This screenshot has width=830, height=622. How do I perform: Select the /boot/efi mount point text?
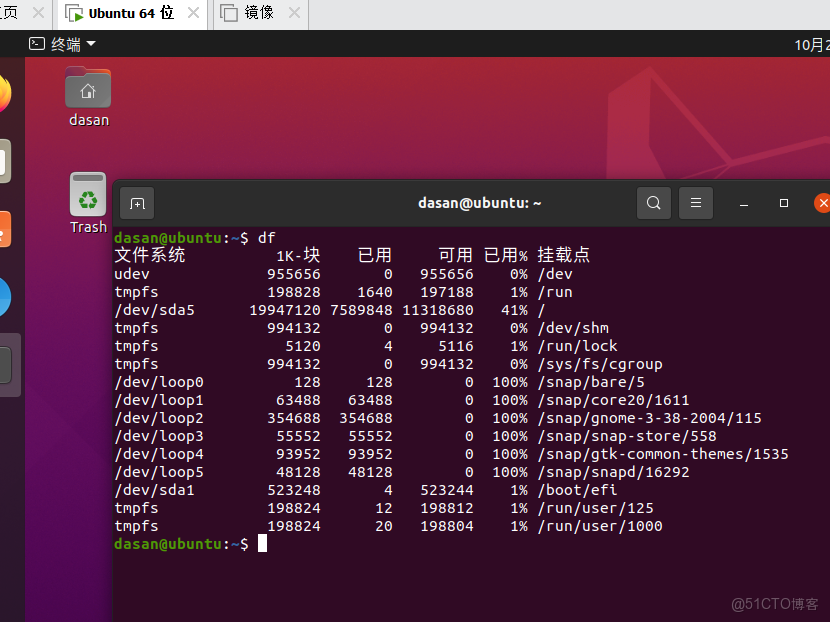[x=578, y=490]
